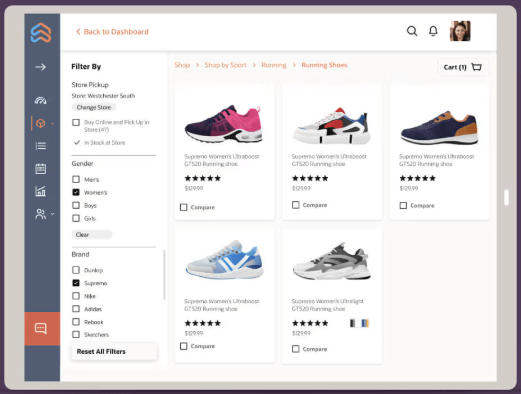Viewport: 521px width, 394px height.
Task: Open the user profile avatar
Action: tap(460, 31)
